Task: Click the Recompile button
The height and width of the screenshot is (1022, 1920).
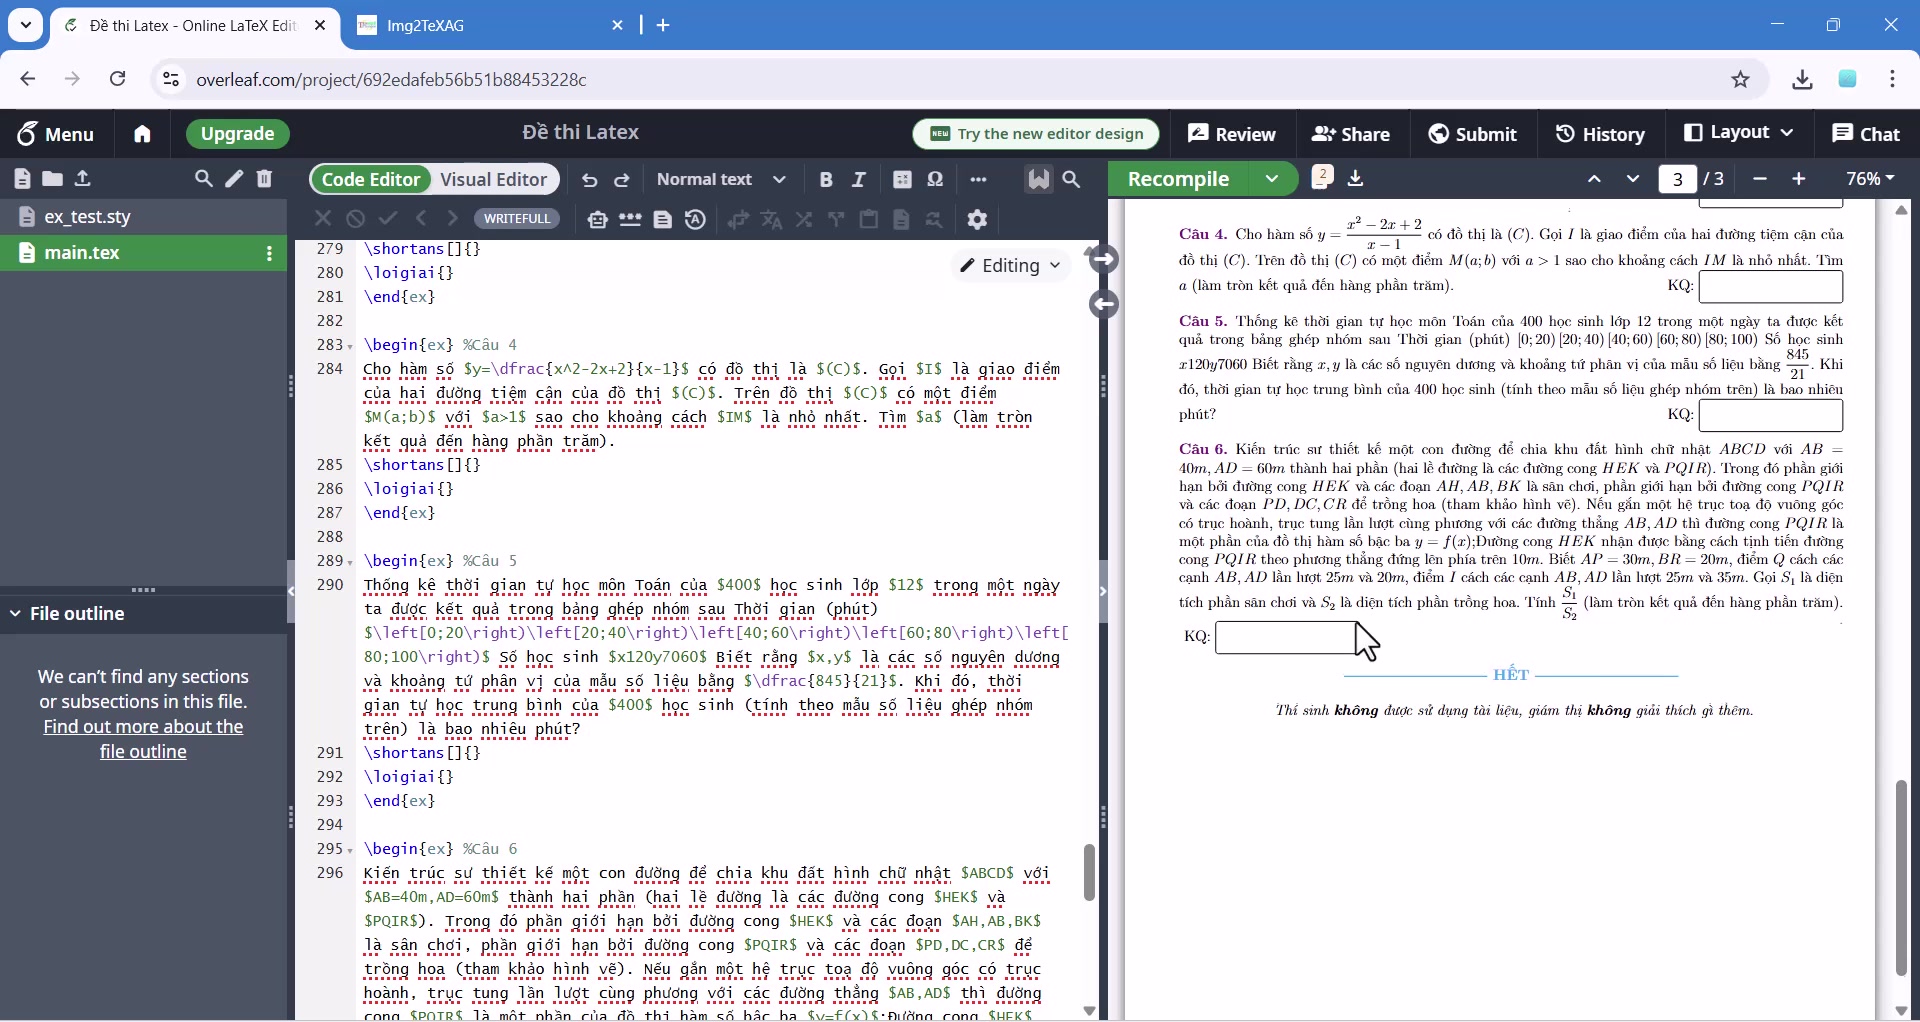Action: tap(1178, 179)
